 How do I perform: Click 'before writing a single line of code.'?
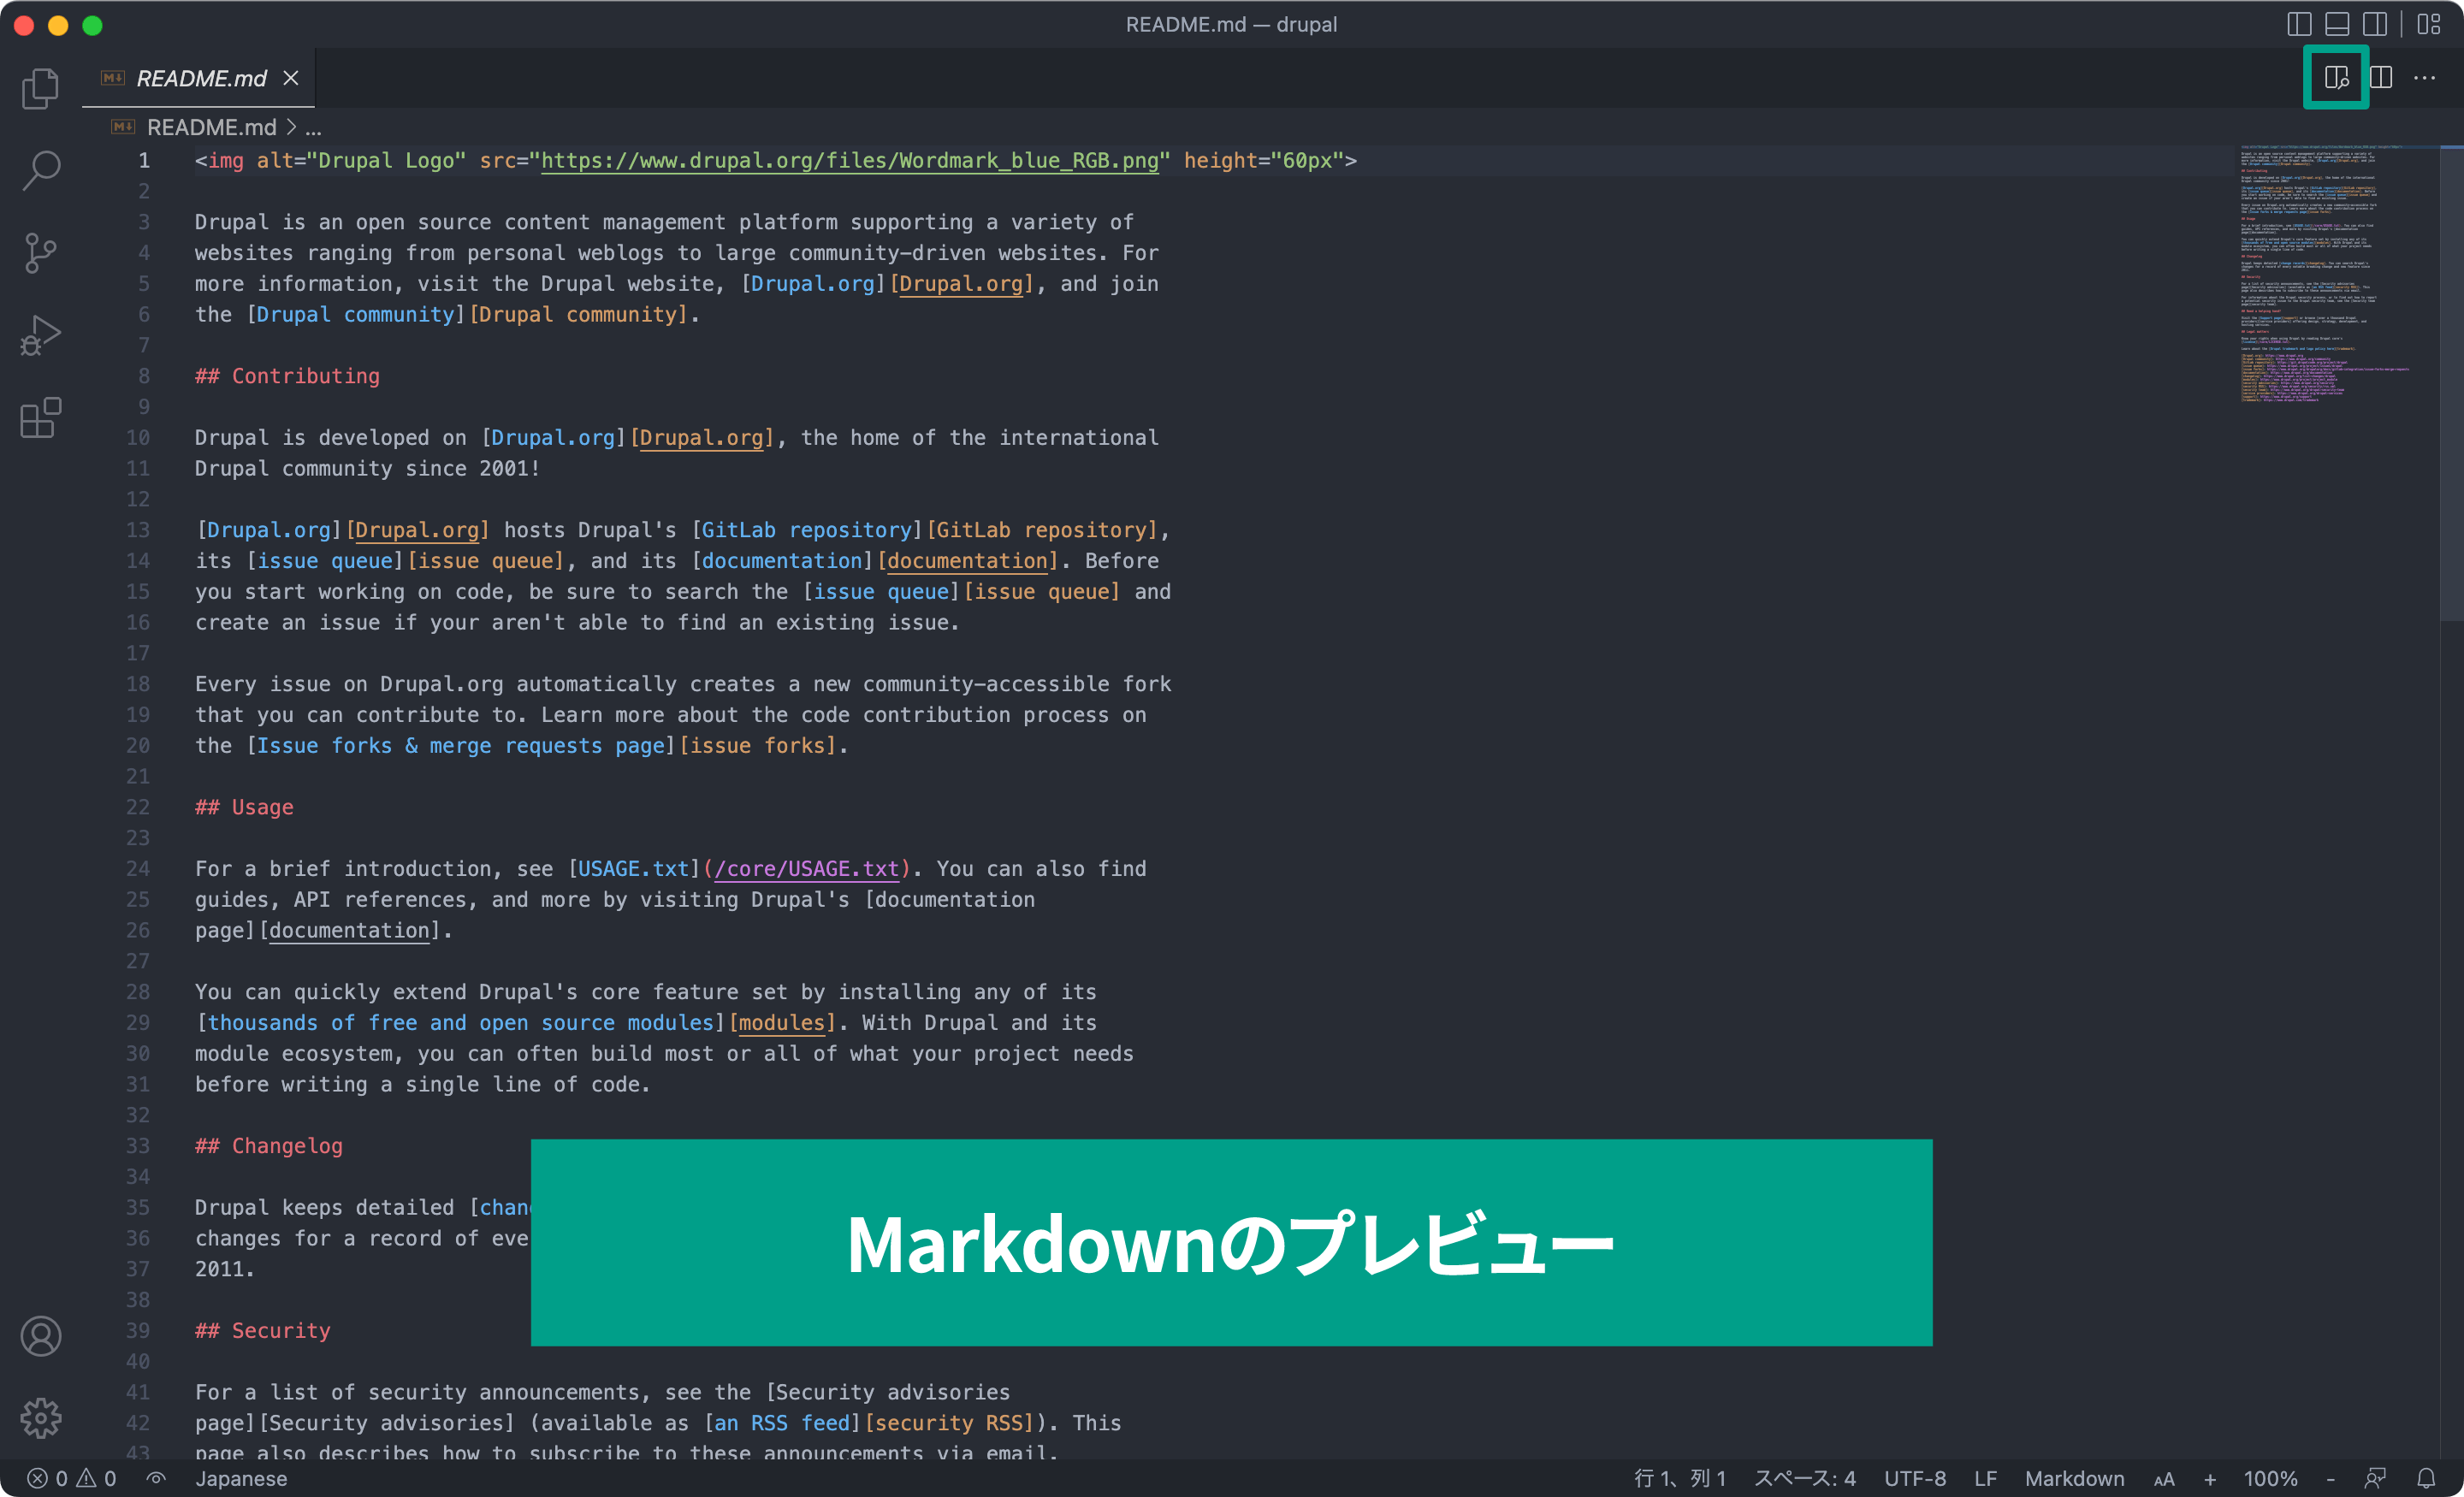click(422, 1084)
